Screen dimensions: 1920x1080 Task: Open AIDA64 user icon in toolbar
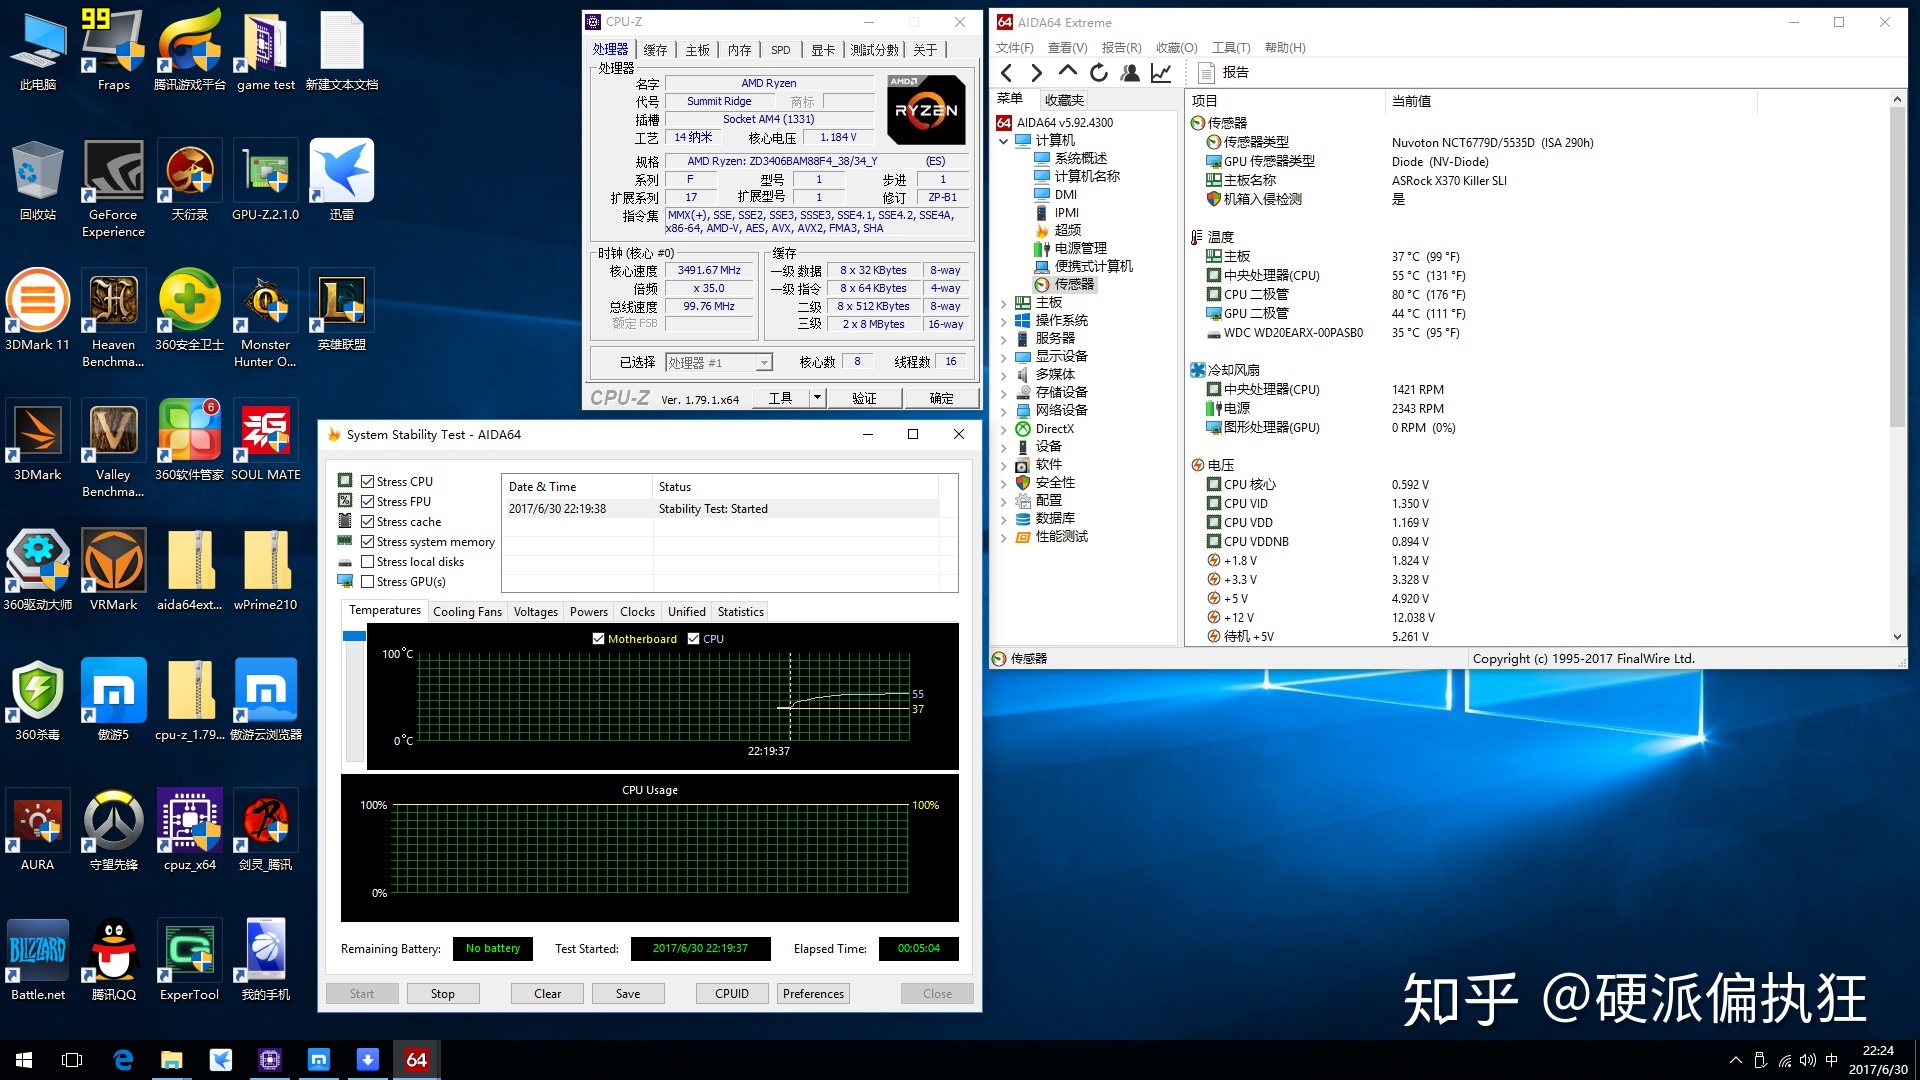tap(1130, 72)
